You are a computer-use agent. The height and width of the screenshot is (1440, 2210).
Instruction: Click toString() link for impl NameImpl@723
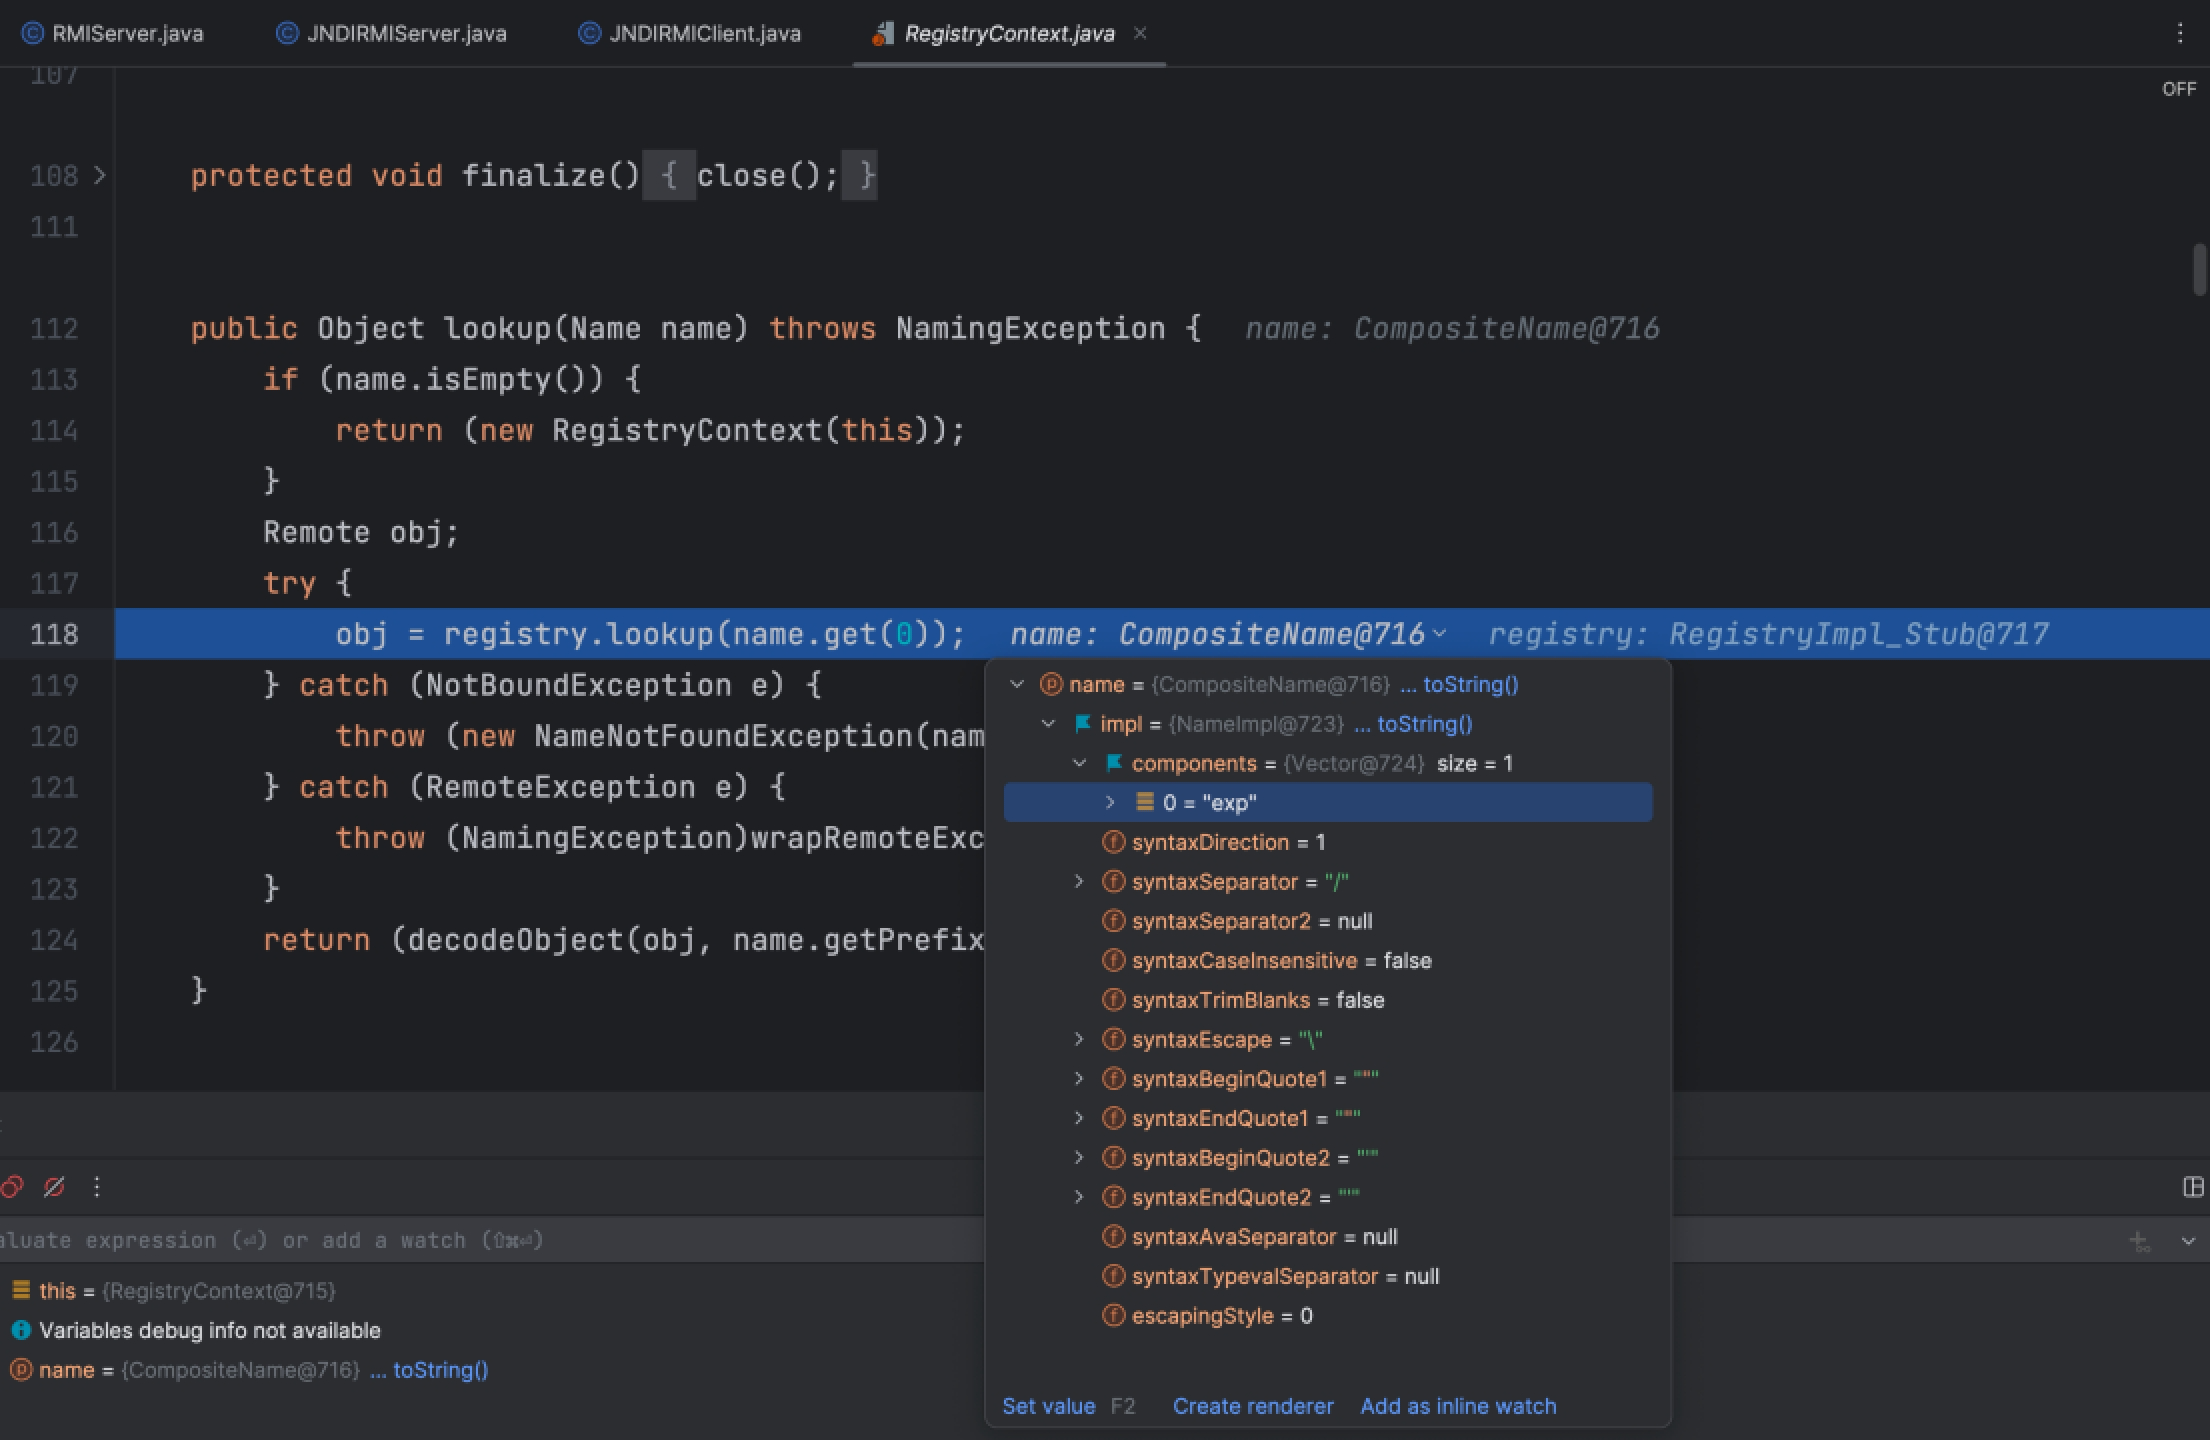pos(1424,724)
